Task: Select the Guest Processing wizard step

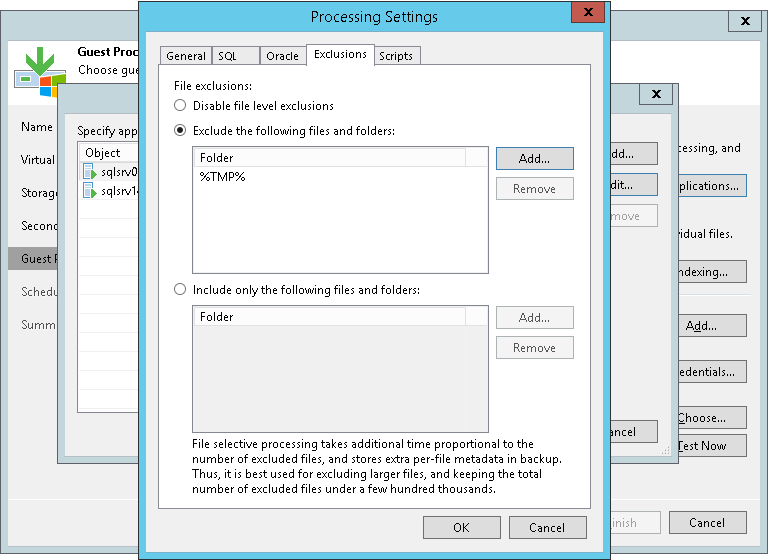Action: [x=33, y=258]
